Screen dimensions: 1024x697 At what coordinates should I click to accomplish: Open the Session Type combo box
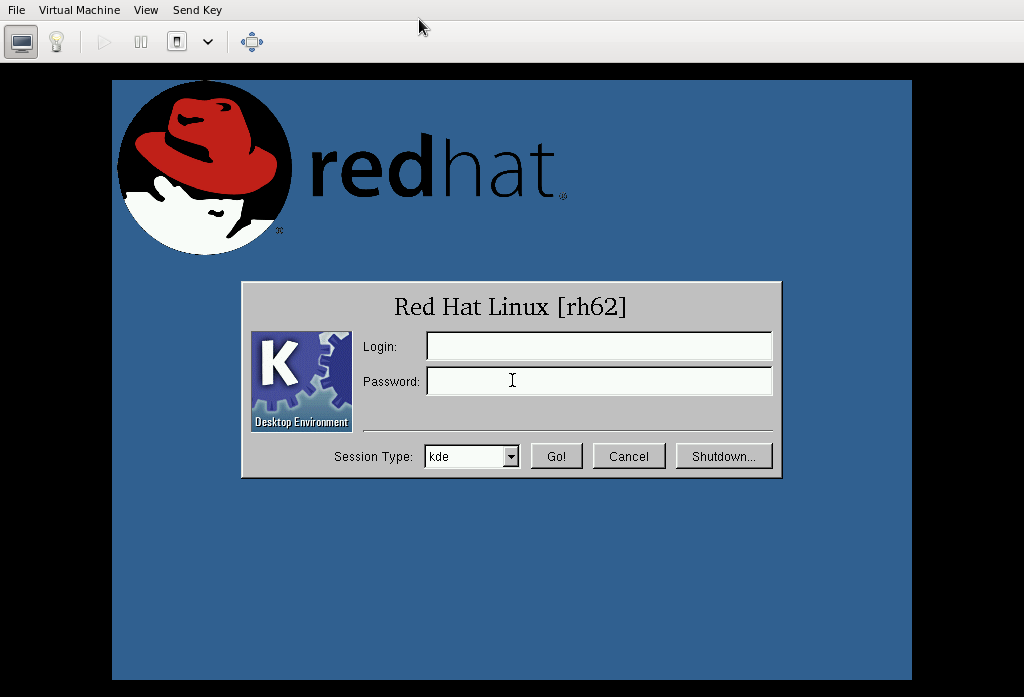[x=471, y=457]
